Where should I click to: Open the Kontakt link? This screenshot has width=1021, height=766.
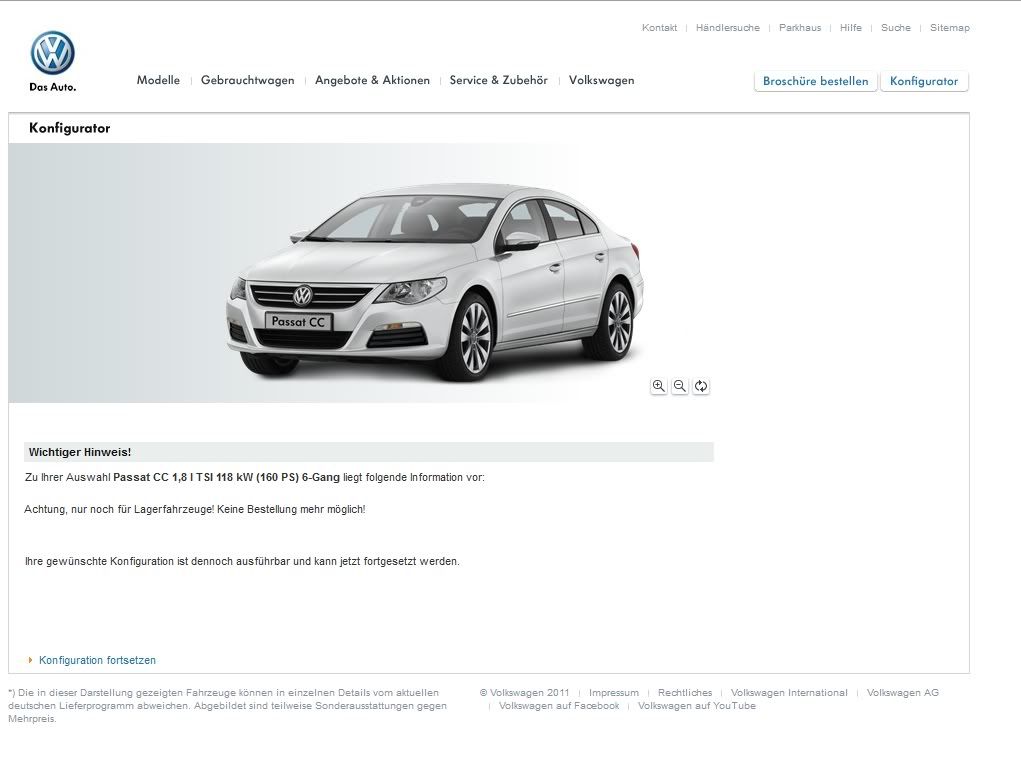(x=660, y=27)
